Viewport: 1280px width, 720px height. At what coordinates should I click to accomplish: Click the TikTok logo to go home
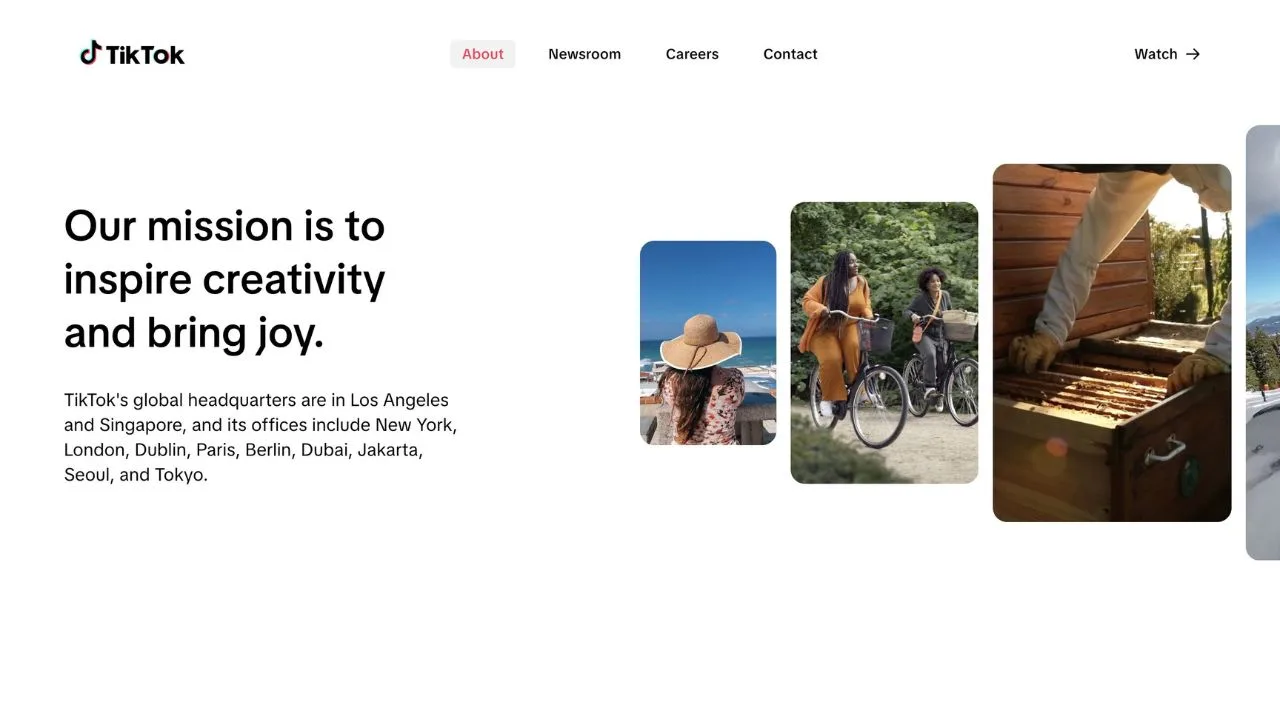pos(130,53)
